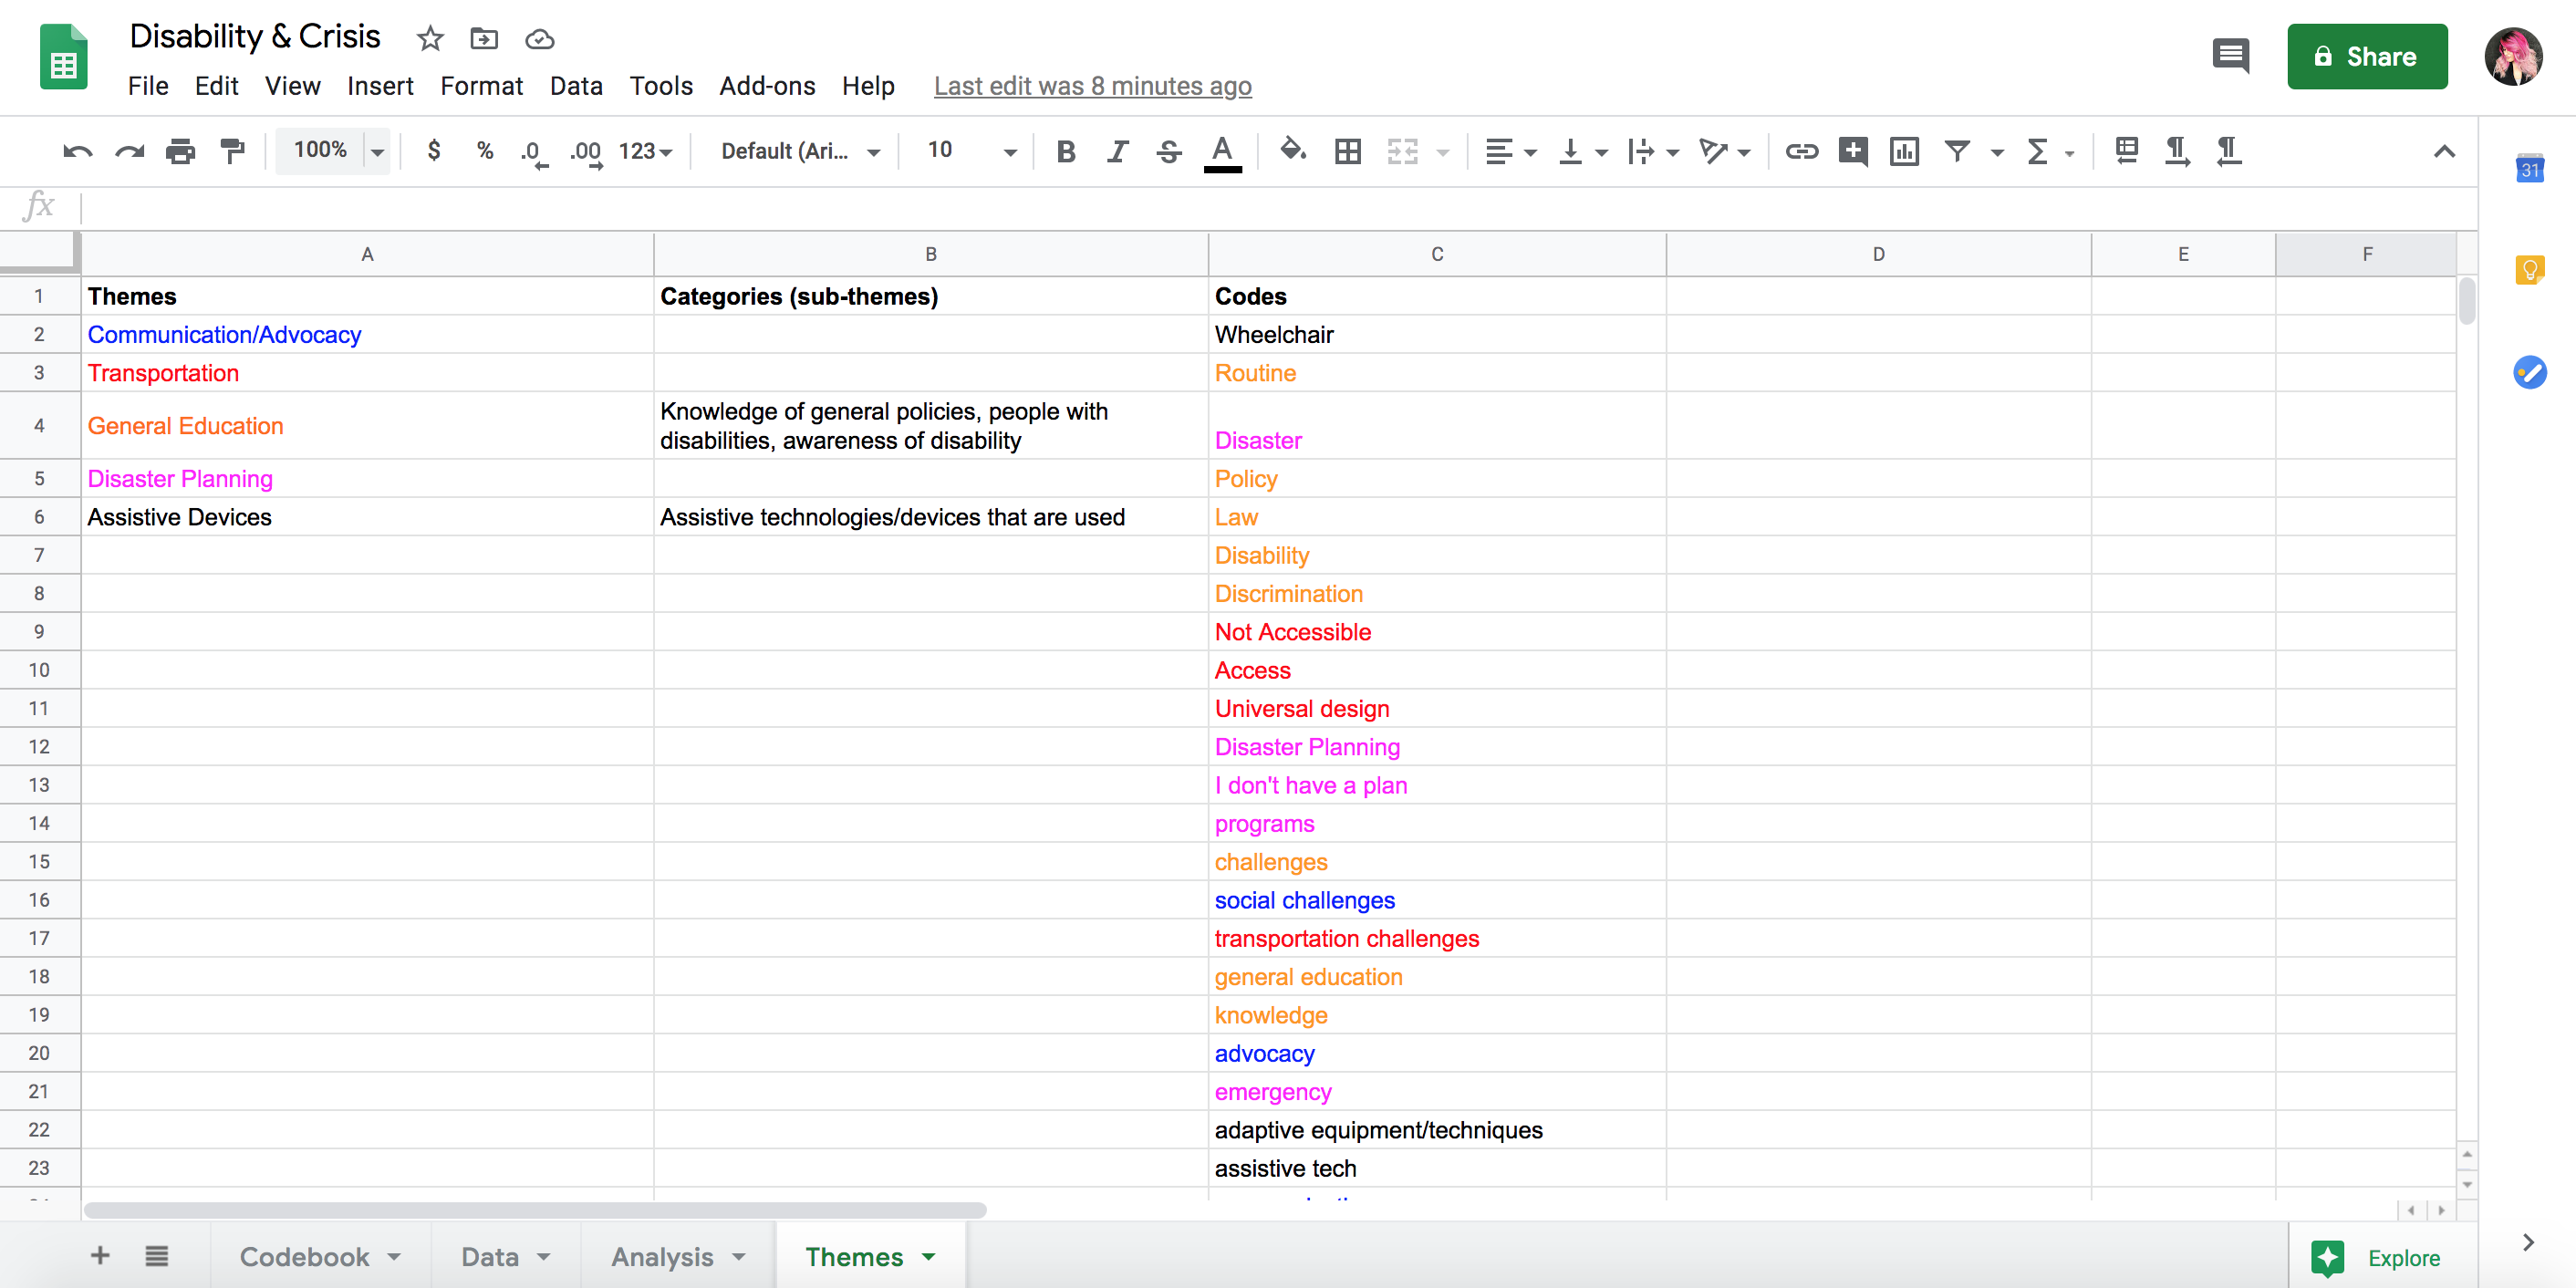The height and width of the screenshot is (1288, 2576).
Task: Insert a link
Action: [1802, 151]
